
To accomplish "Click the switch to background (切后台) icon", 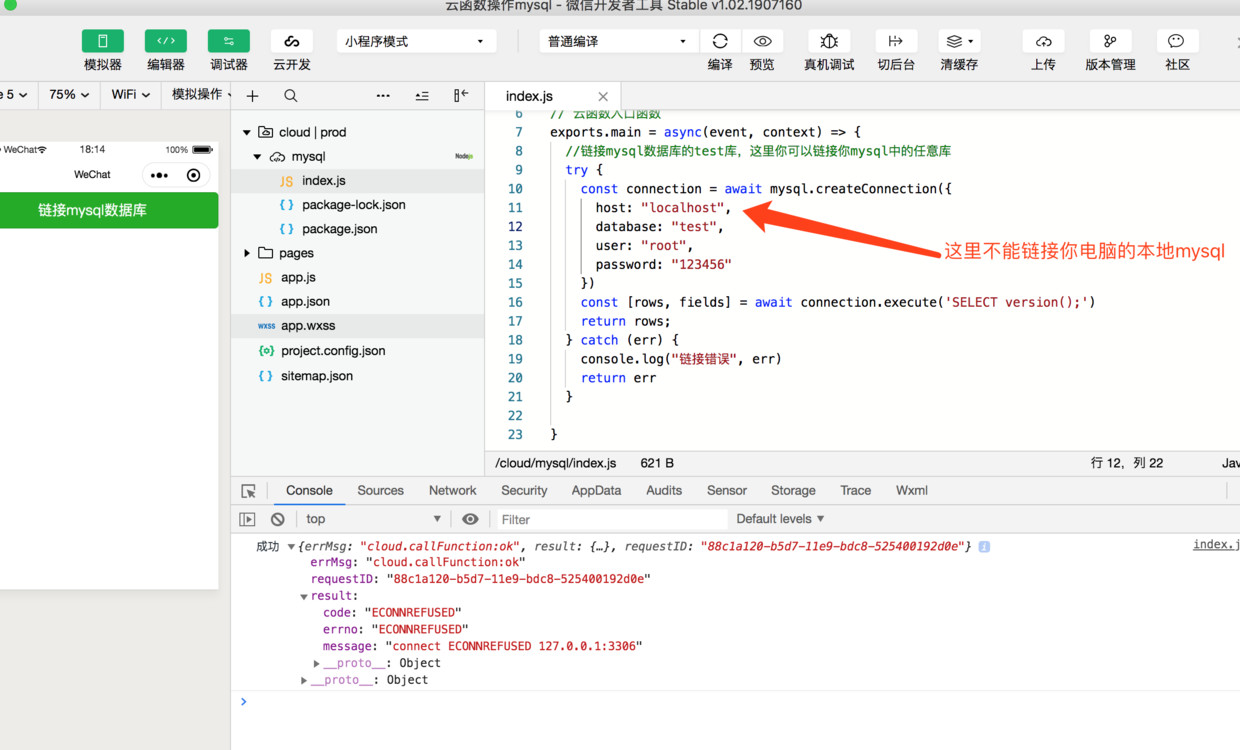I will [x=896, y=41].
